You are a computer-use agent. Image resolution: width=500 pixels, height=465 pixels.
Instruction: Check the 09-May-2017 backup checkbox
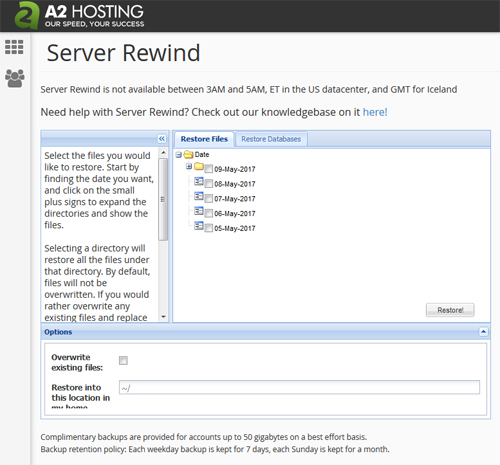[x=208, y=169]
